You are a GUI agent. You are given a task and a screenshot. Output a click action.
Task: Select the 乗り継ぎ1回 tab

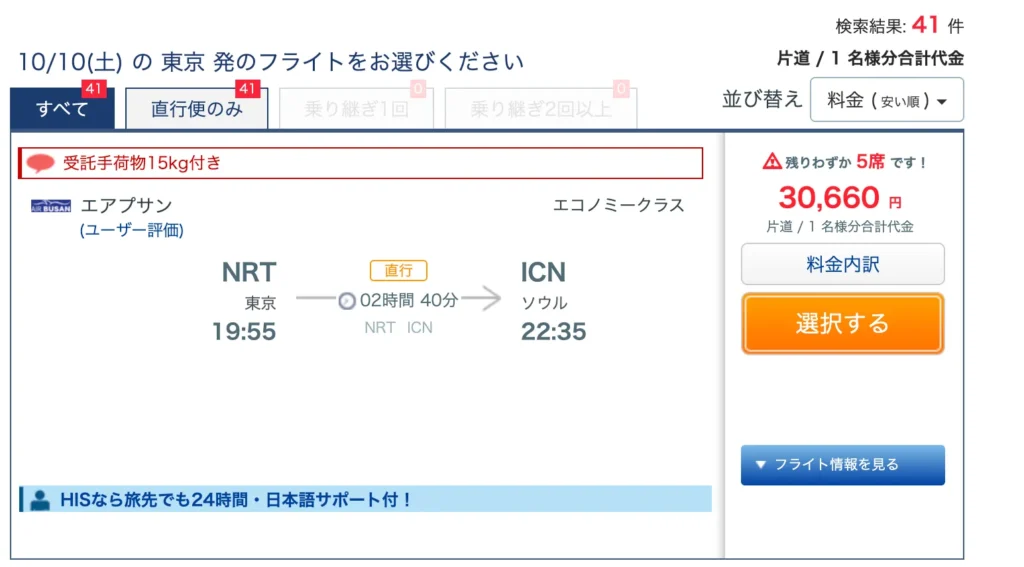(356, 108)
